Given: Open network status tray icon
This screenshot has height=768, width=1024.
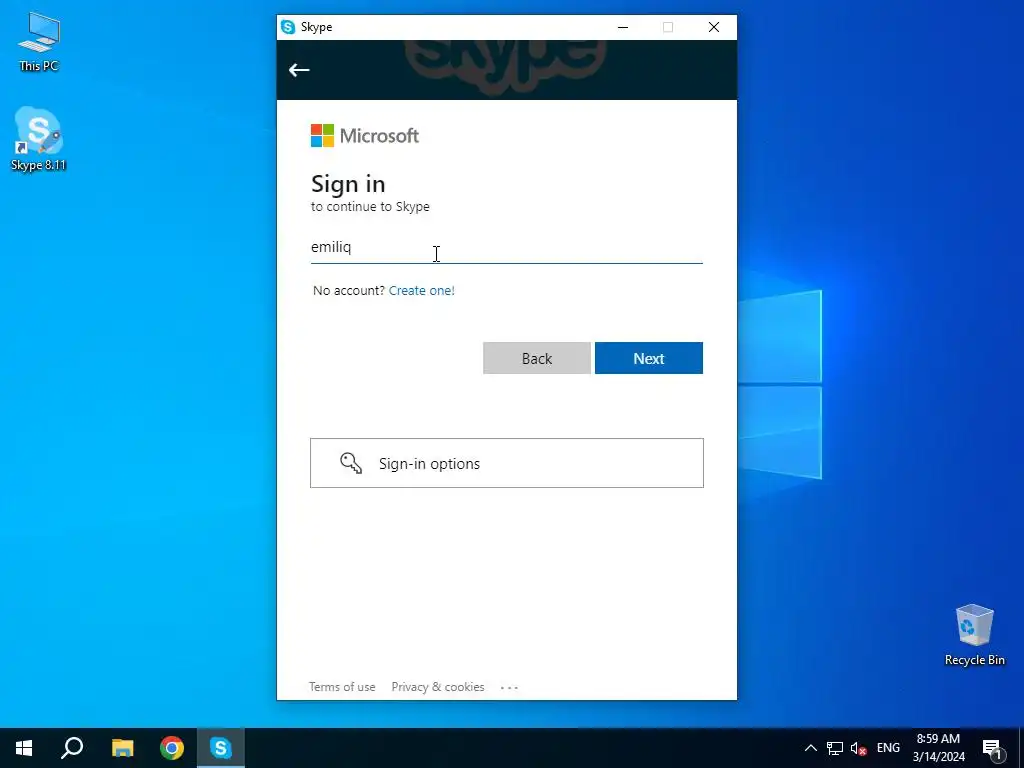Looking at the screenshot, I should point(835,748).
